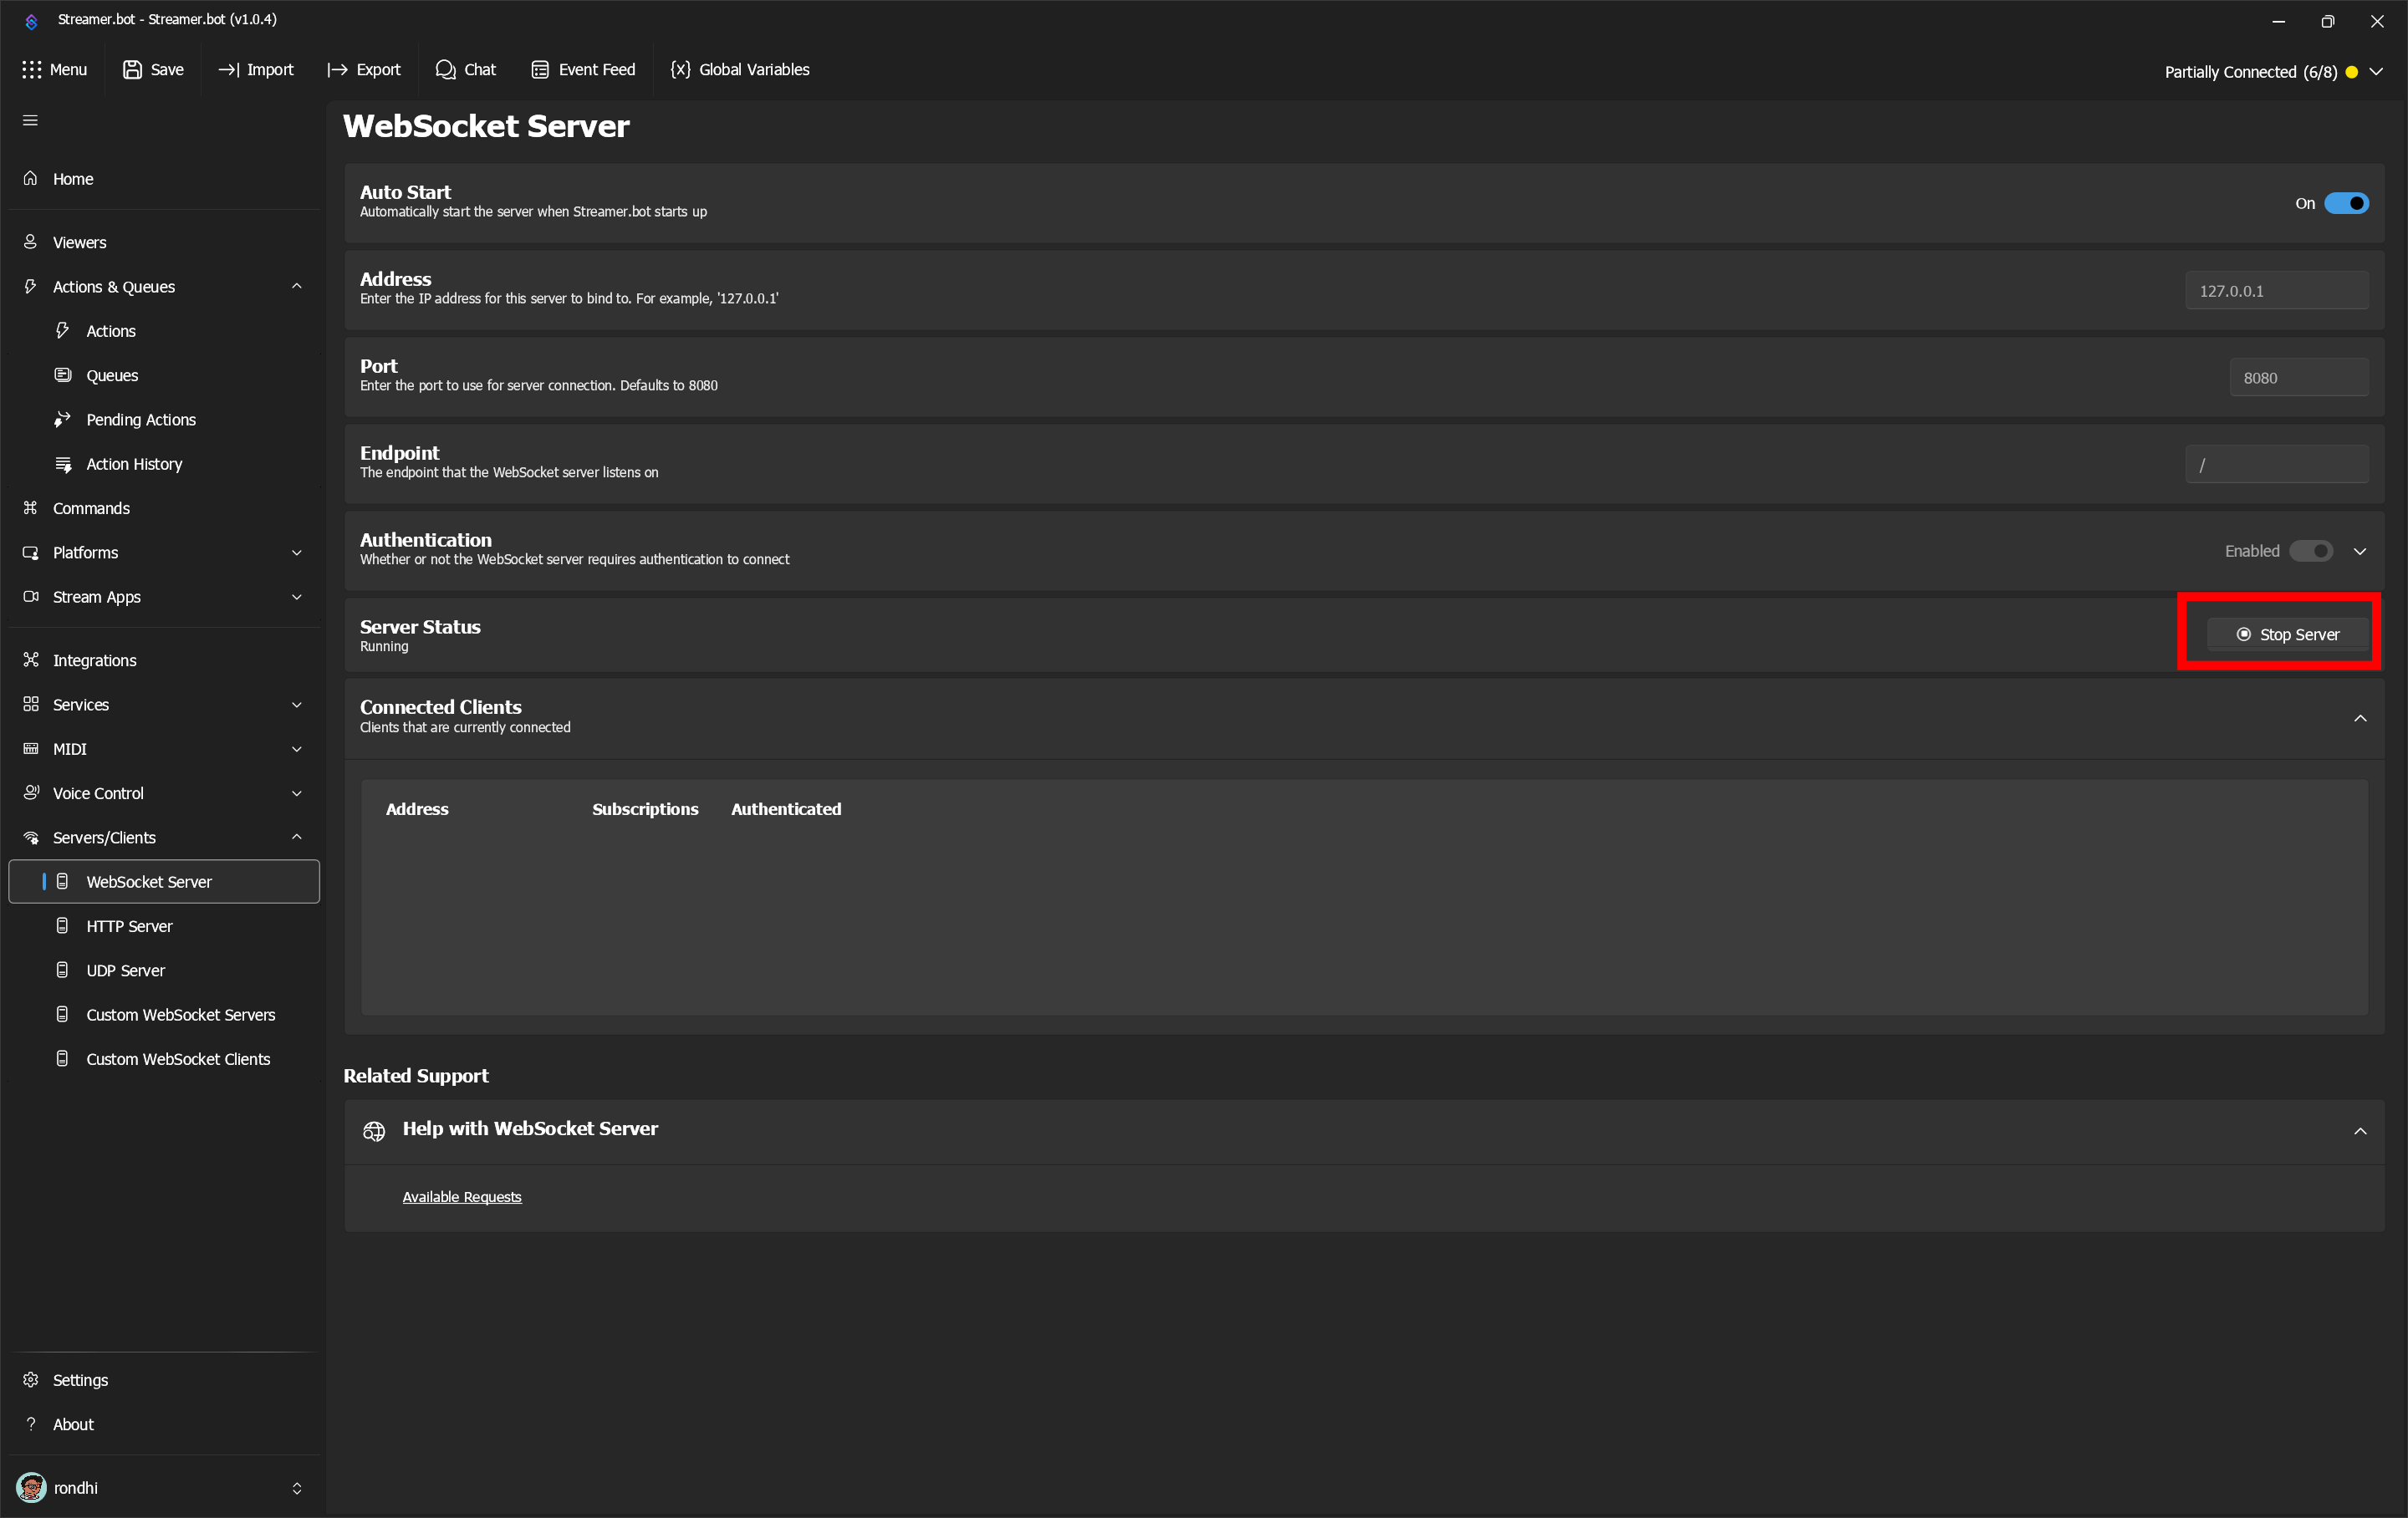The height and width of the screenshot is (1518, 2408).
Task: Collapse the sidebar with the hamburger icon
Action: tap(30, 120)
